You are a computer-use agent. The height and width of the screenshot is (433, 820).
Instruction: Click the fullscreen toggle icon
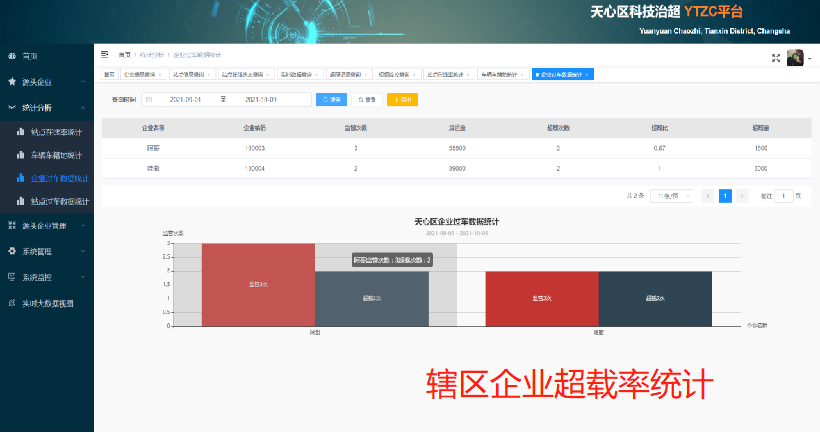pyautogui.click(x=775, y=58)
